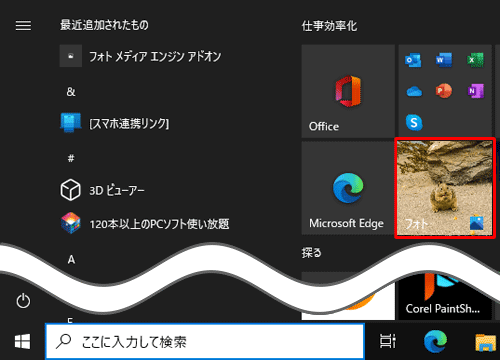Click the power button icon
This screenshot has width=500, height=360.
(x=23, y=301)
